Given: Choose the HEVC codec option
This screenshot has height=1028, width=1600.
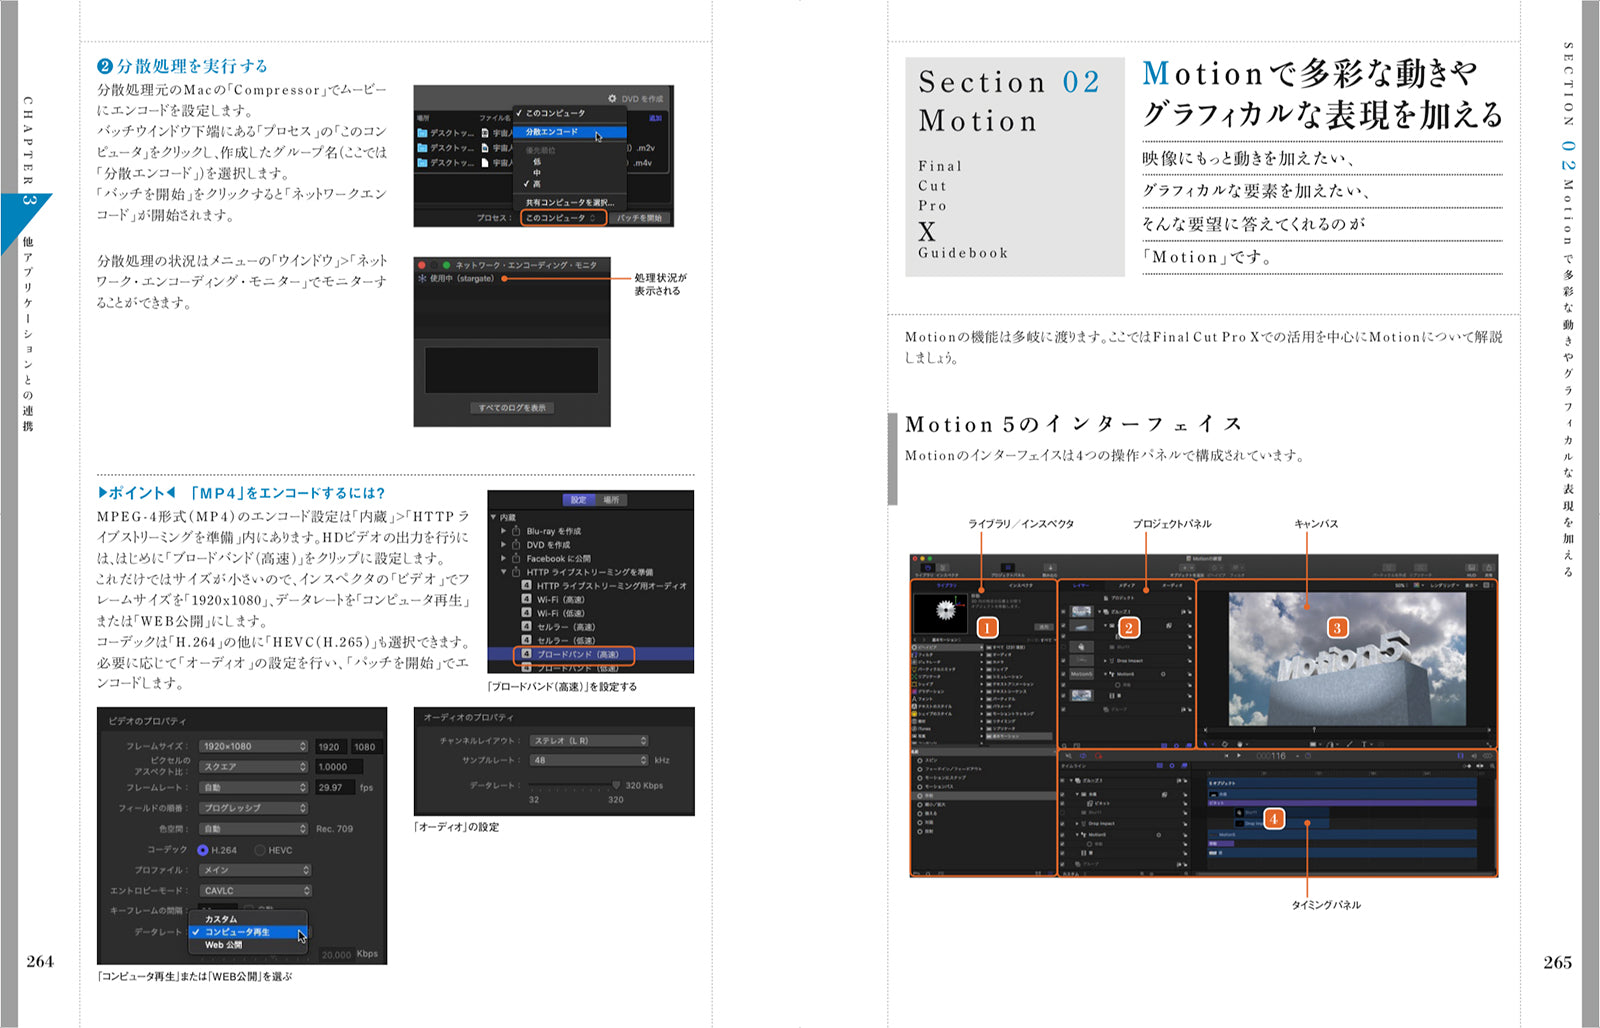Looking at the screenshot, I should coord(260,851).
